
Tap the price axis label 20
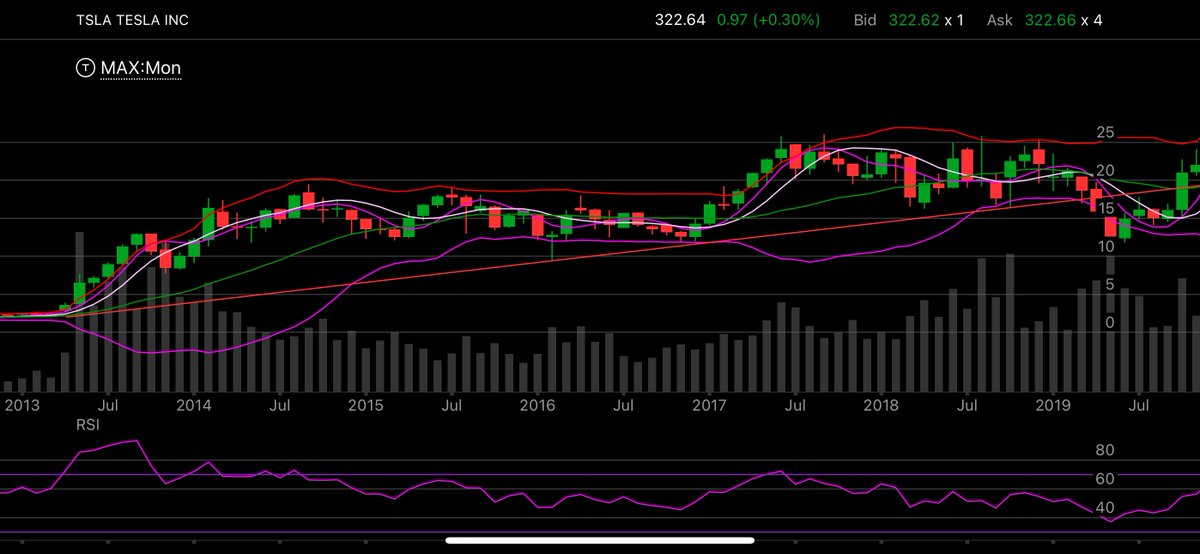click(x=1105, y=170)
